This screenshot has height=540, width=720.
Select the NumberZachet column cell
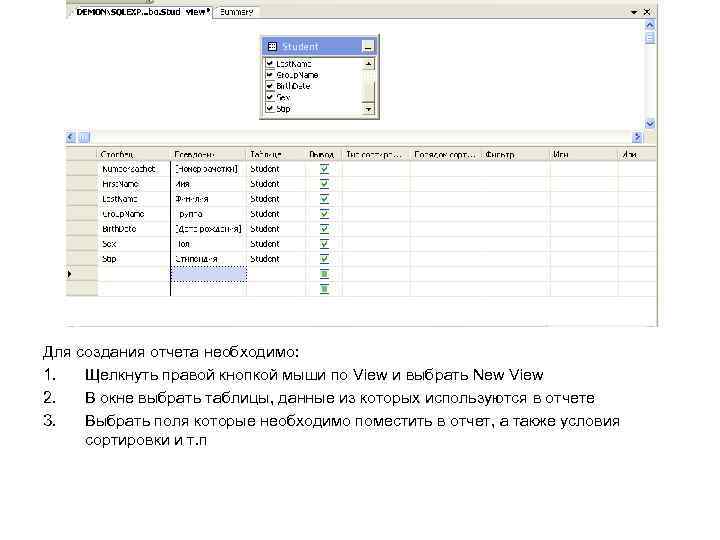(134, 169)
